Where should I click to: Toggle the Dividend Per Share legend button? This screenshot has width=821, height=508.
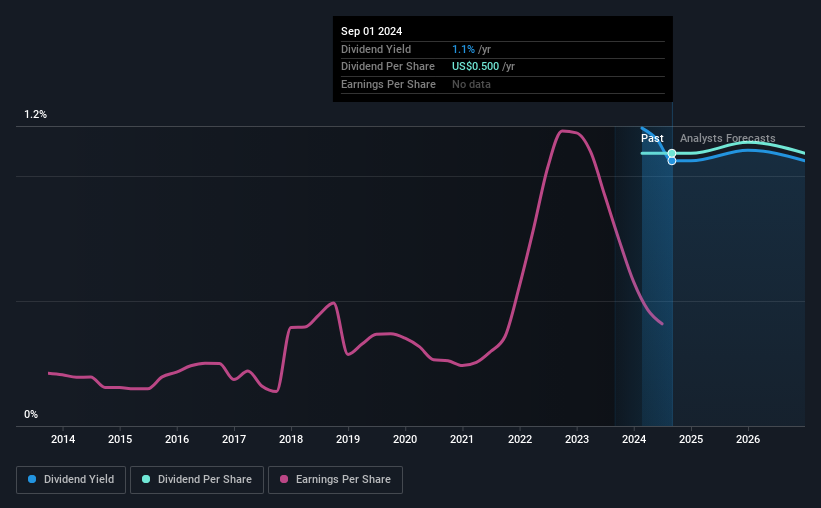point(197,480)
